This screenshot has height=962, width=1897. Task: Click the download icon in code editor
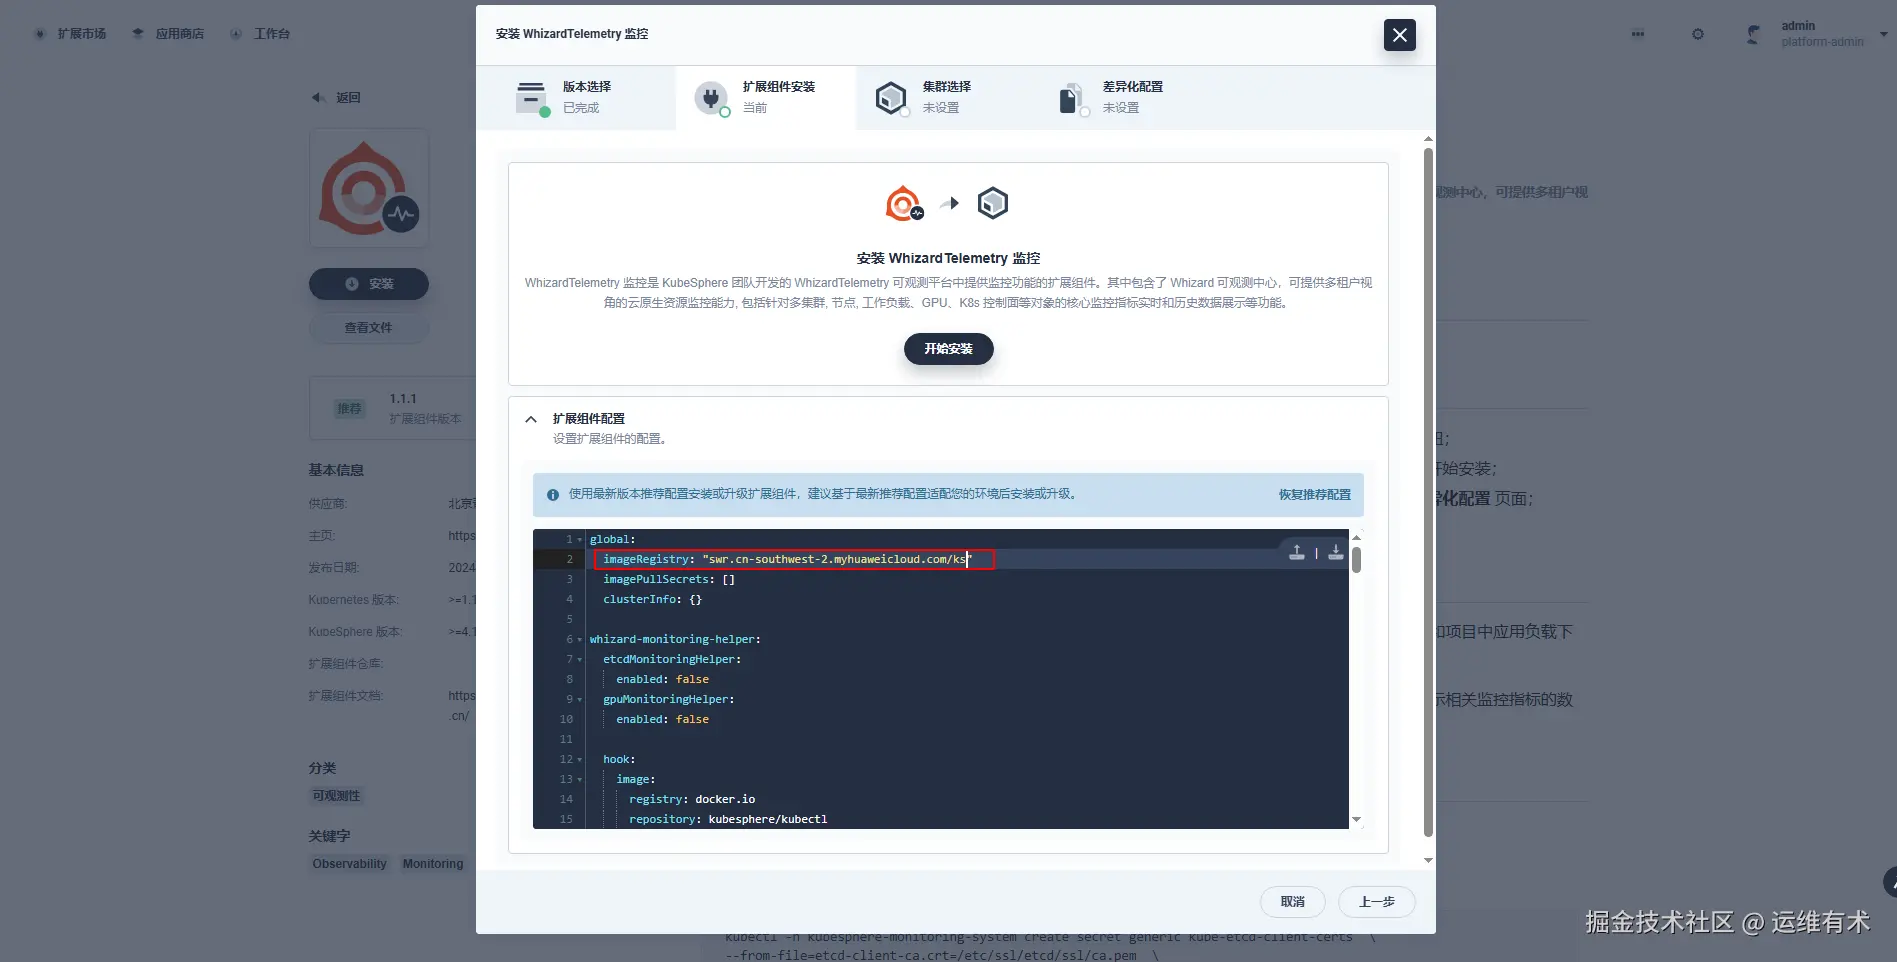click(x=1335, y=552)
